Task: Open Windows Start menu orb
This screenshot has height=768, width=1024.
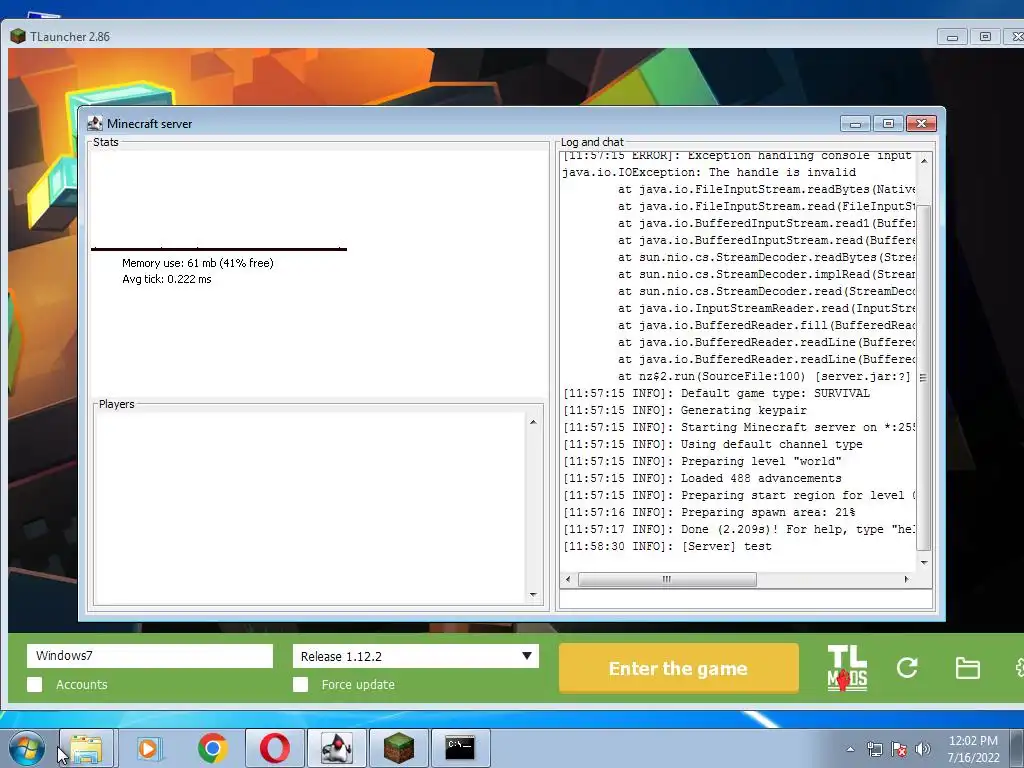Action: tap(27, 748)
